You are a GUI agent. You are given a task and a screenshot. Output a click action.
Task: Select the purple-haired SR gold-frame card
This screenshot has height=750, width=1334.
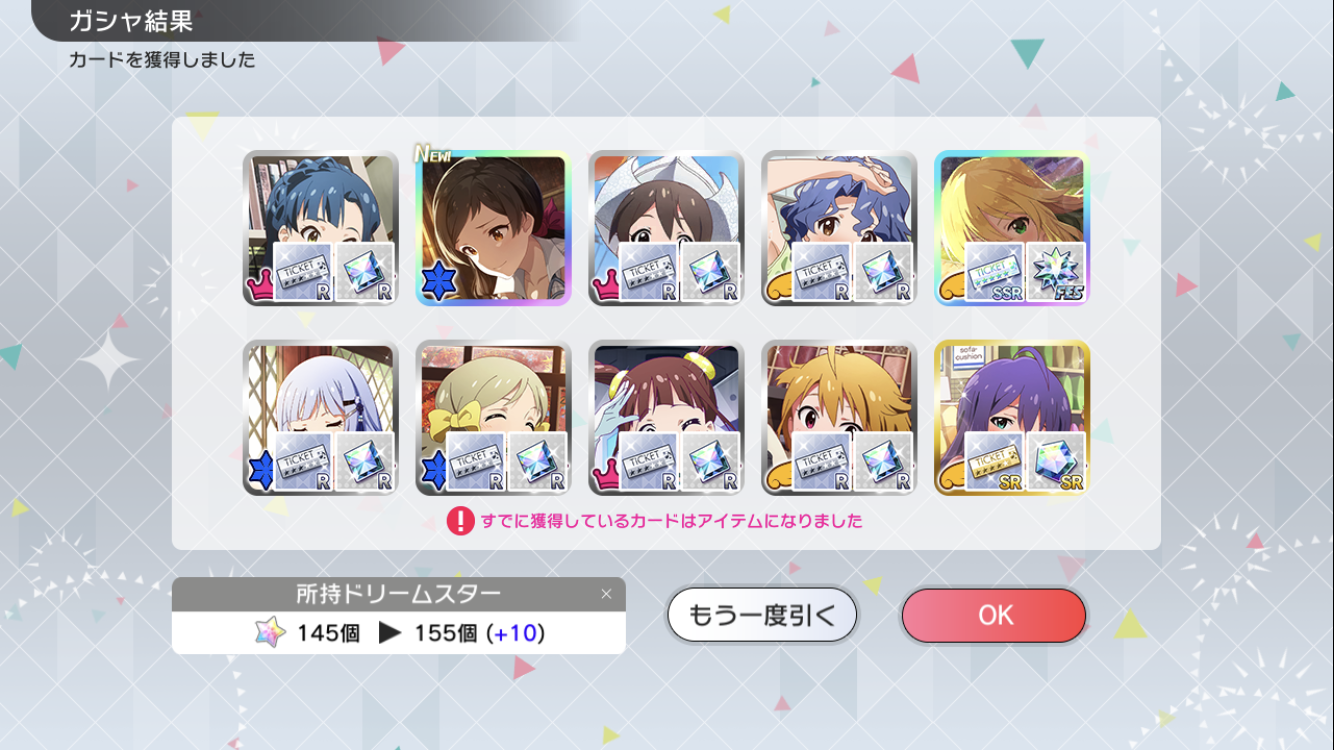click(x=1012, y=418)
